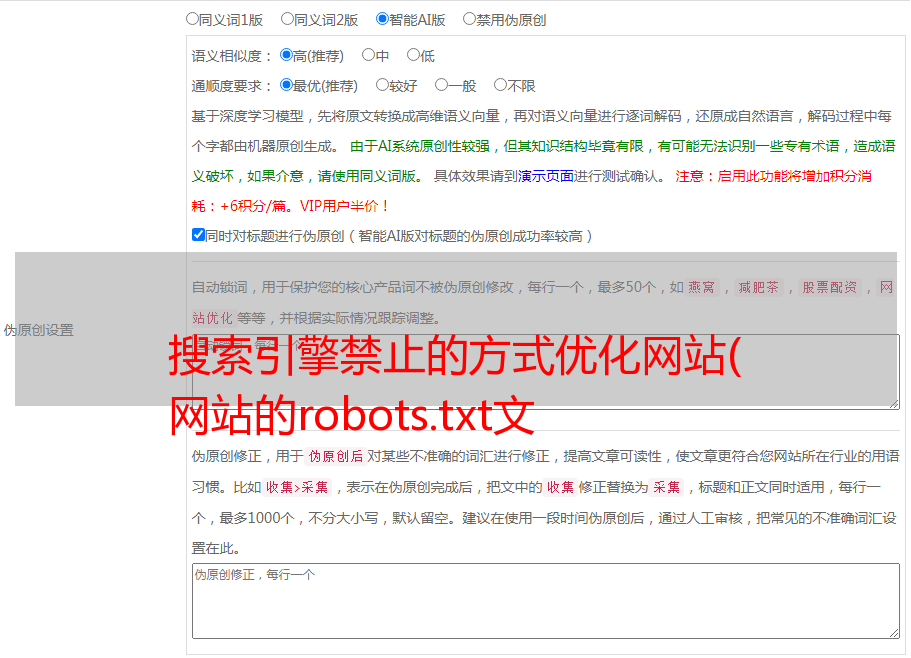Click the 减肥茶 example keyword
Viewport: 911px width, 658px height.
point(759,287)
